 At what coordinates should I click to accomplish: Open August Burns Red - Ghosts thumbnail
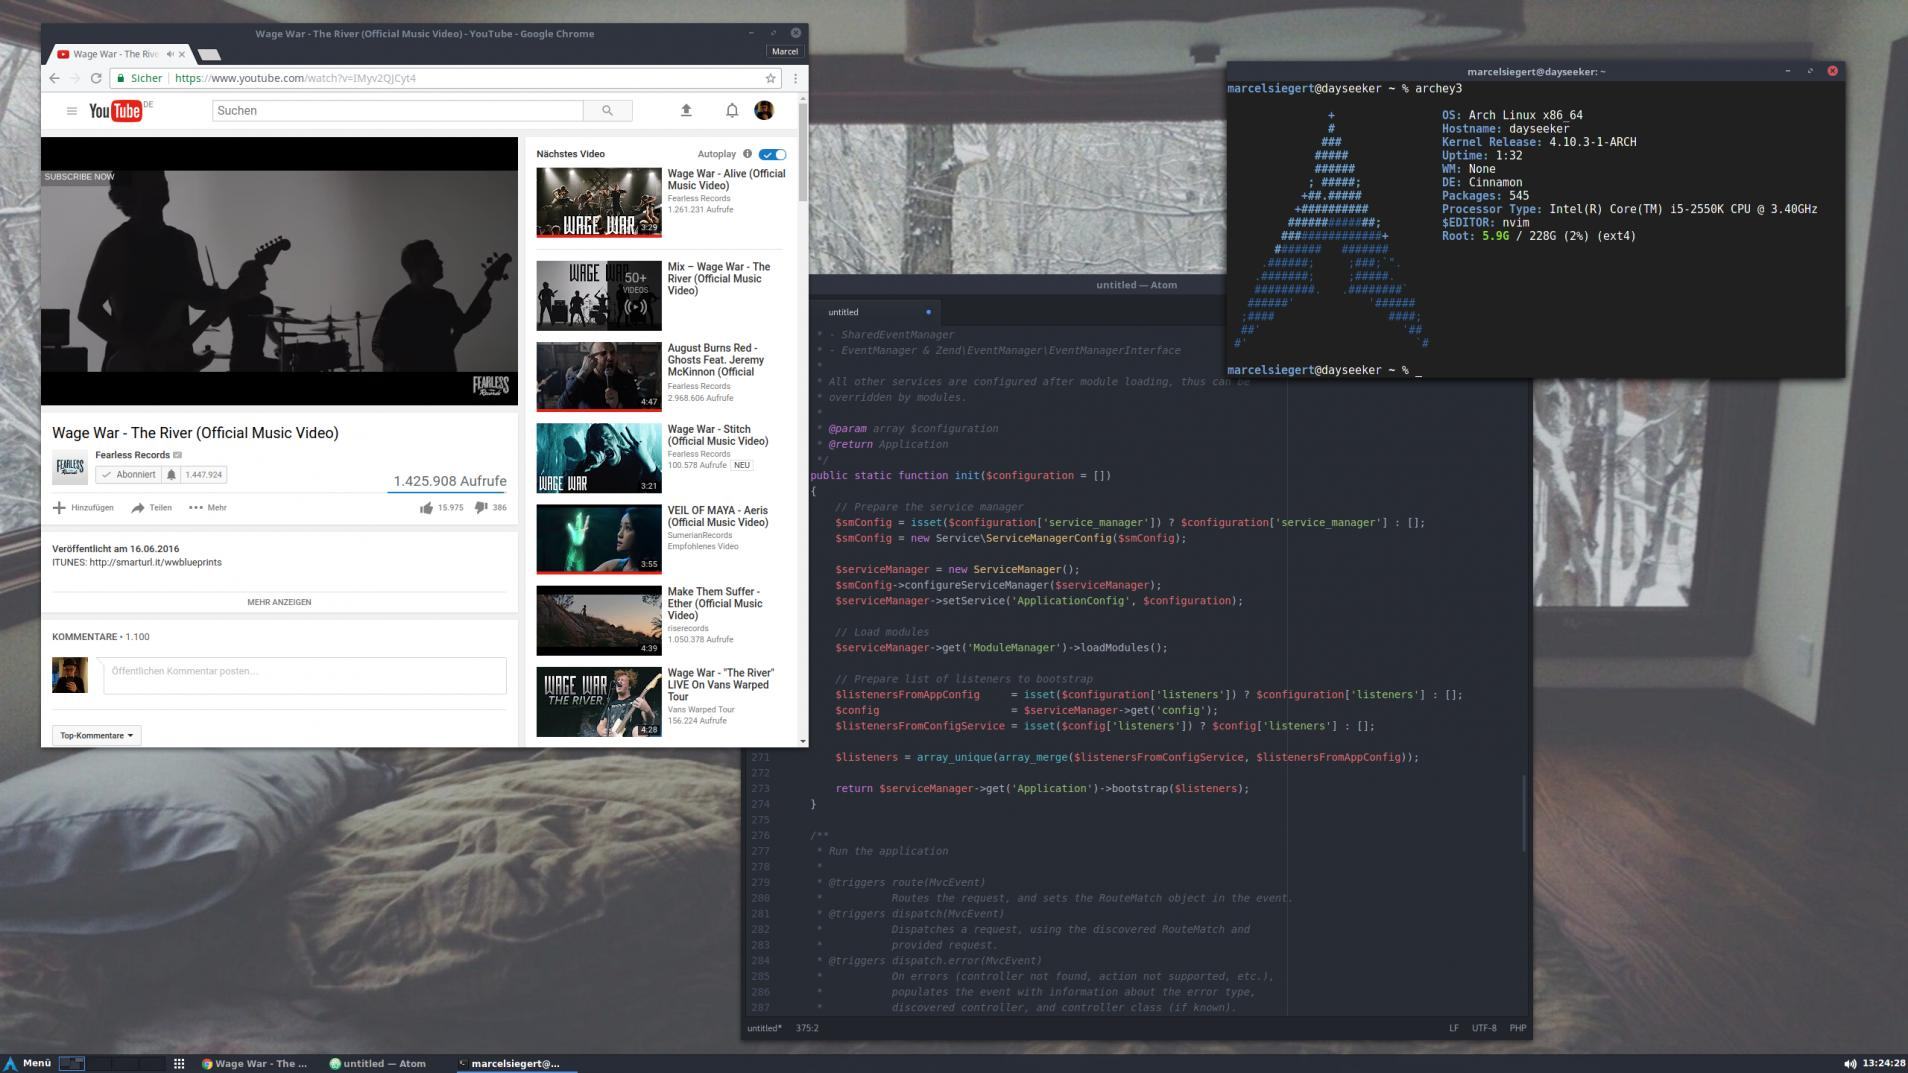(x=599, y=377)
